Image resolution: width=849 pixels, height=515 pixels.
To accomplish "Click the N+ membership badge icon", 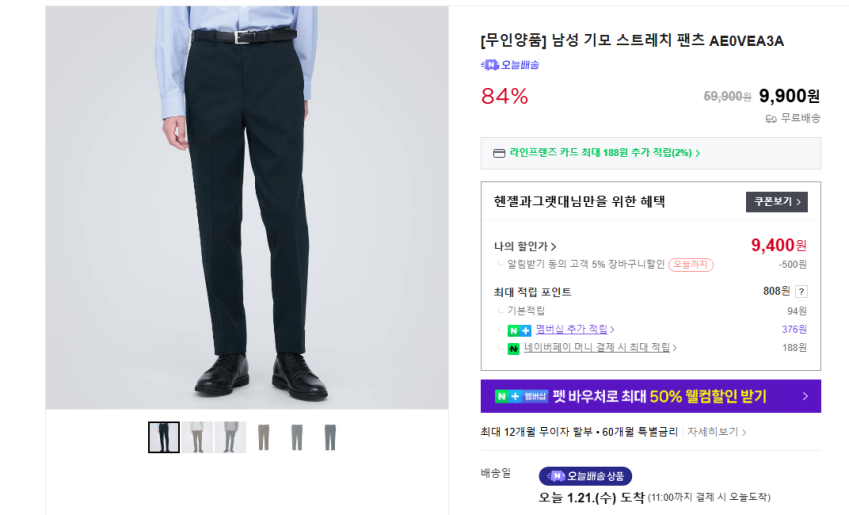I will 519,330.
